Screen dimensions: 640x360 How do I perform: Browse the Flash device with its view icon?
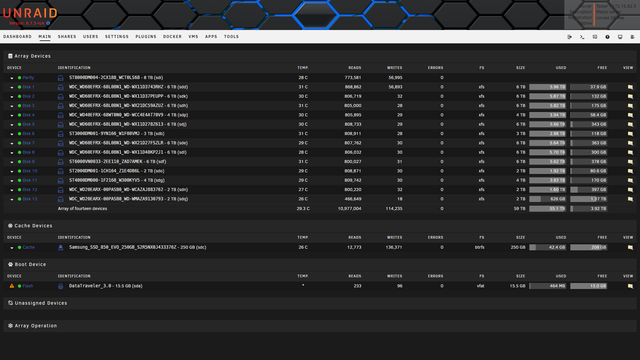pyautogui.click(x=630, y=286)
